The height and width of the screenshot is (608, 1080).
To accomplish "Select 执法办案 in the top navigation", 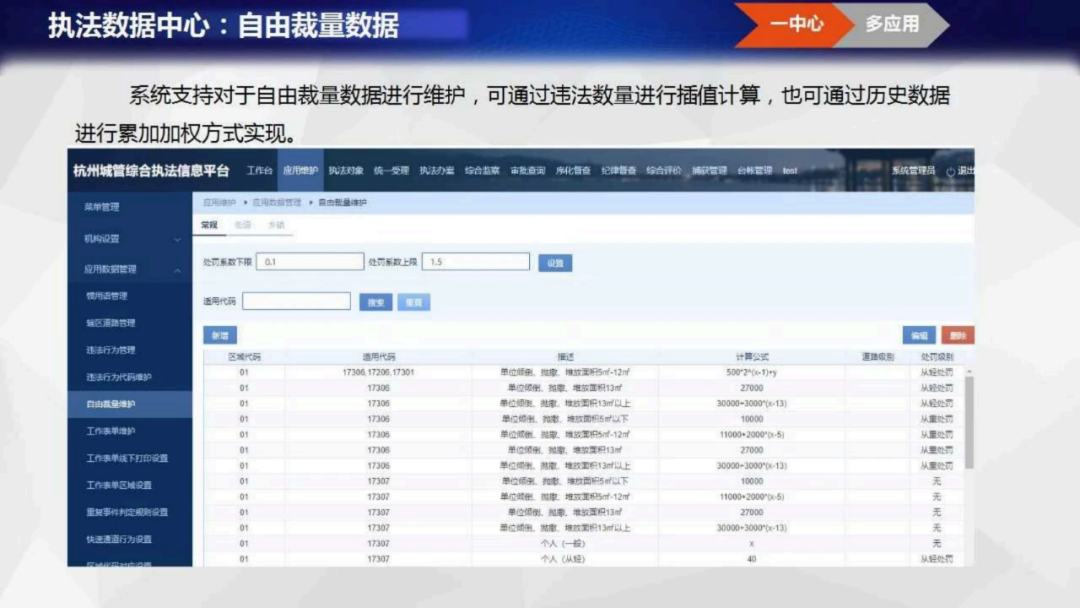I will click(x=439, y=171).
